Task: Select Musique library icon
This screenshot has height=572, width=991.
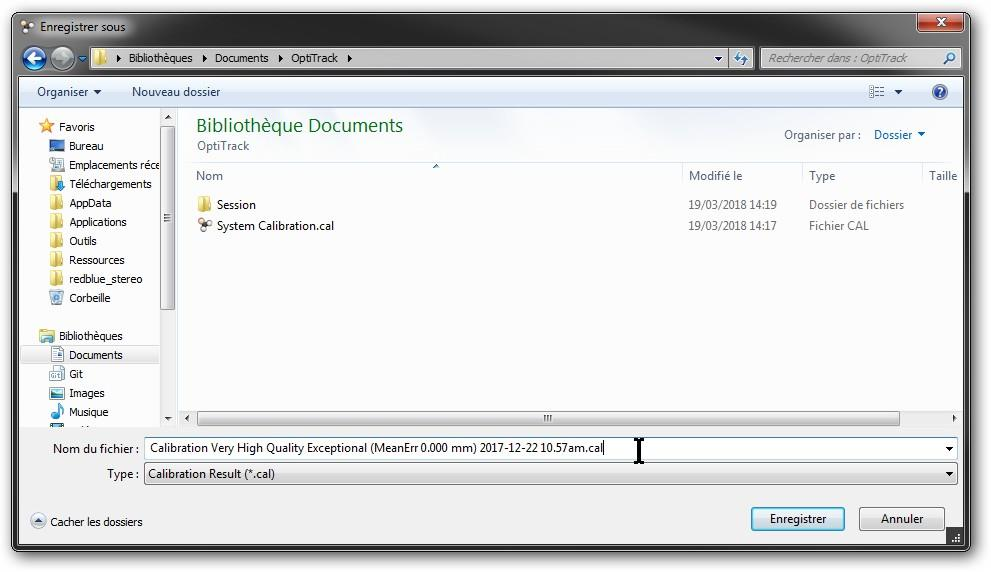Action: pyautogui.click(x=57, y=412)
